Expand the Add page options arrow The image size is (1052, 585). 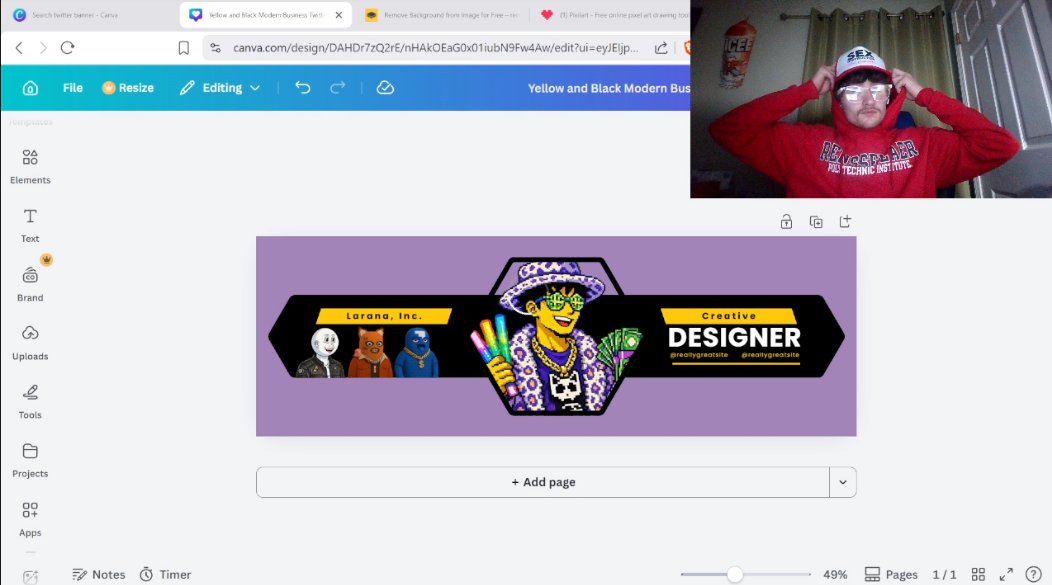843,482
